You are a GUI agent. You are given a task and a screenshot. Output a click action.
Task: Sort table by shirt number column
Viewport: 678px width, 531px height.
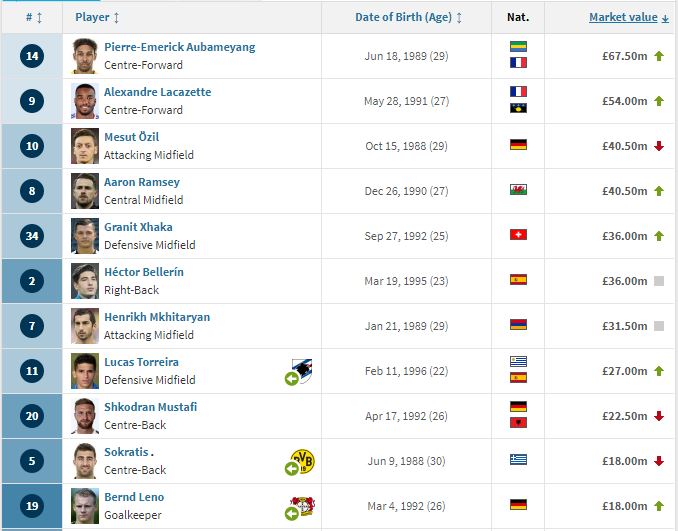point(34,18)
